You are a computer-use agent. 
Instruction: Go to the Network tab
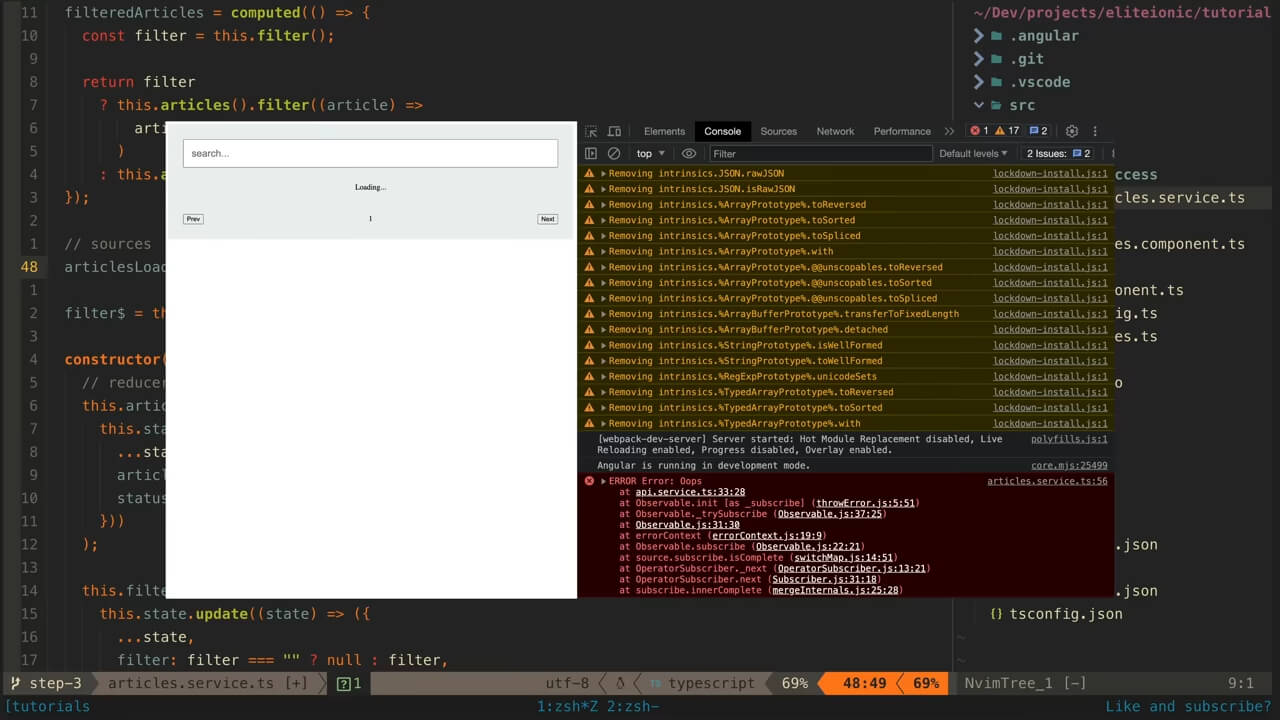coord(835,131)
